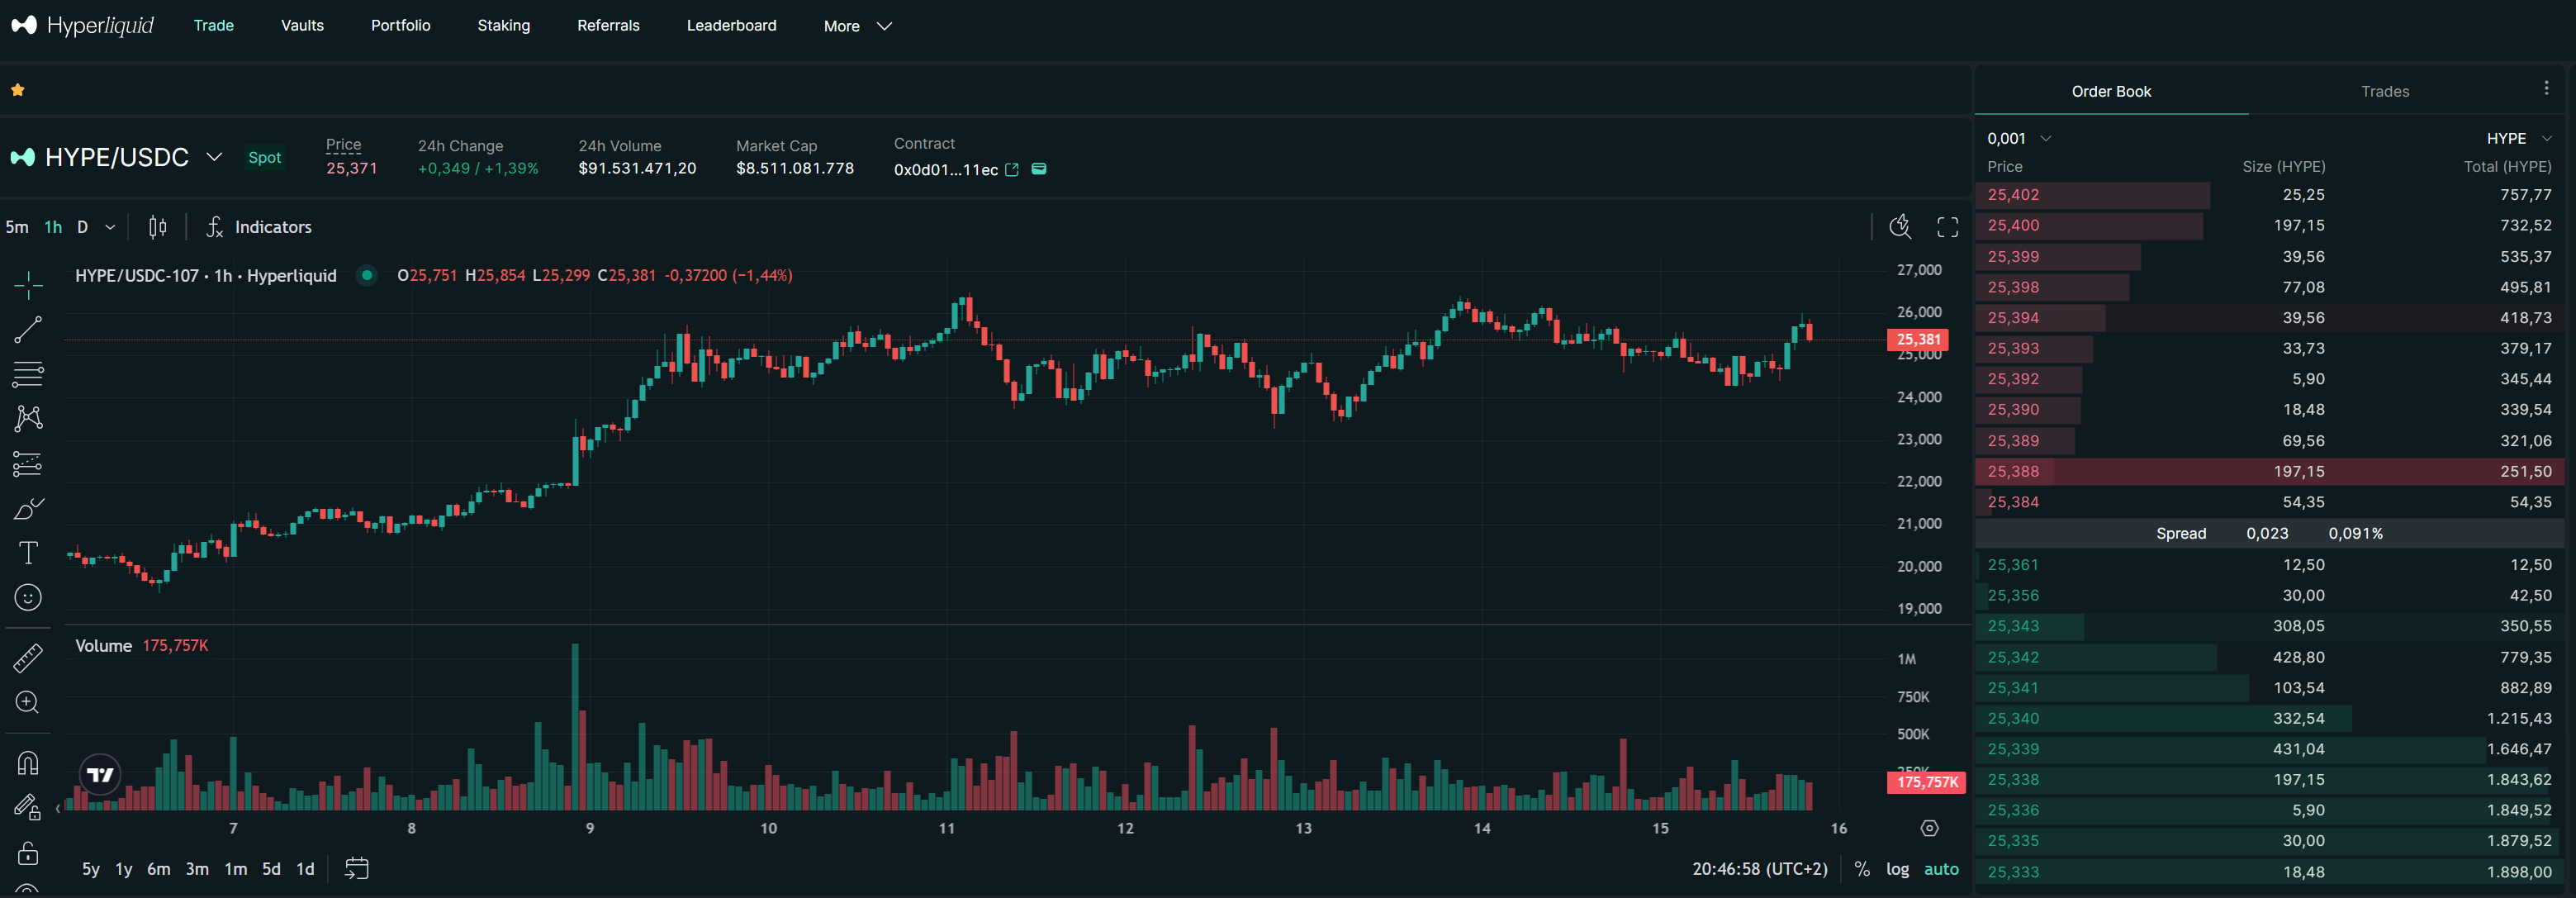Switch to the Order Book tab
Image resolution: width=2576 pixels, height=898 pixels.
2111,91
